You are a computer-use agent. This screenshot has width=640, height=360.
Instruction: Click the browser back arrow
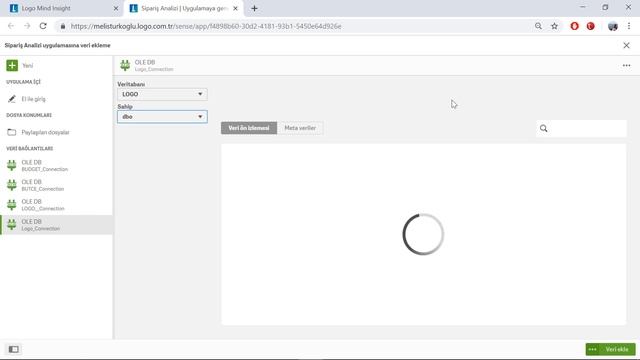[x=11, y=26]
